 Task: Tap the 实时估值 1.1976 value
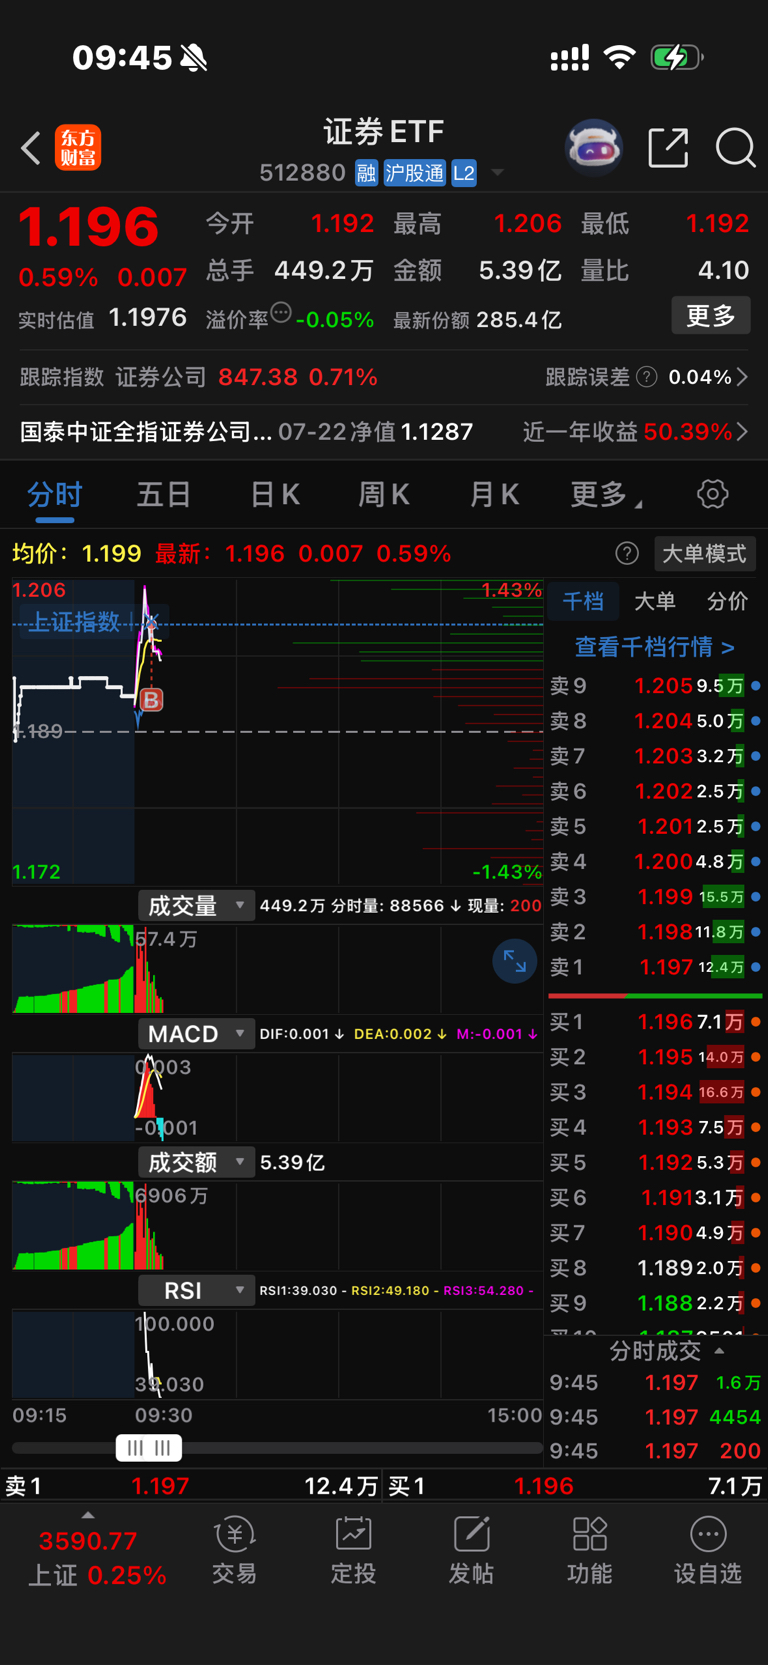click(148, 318)
